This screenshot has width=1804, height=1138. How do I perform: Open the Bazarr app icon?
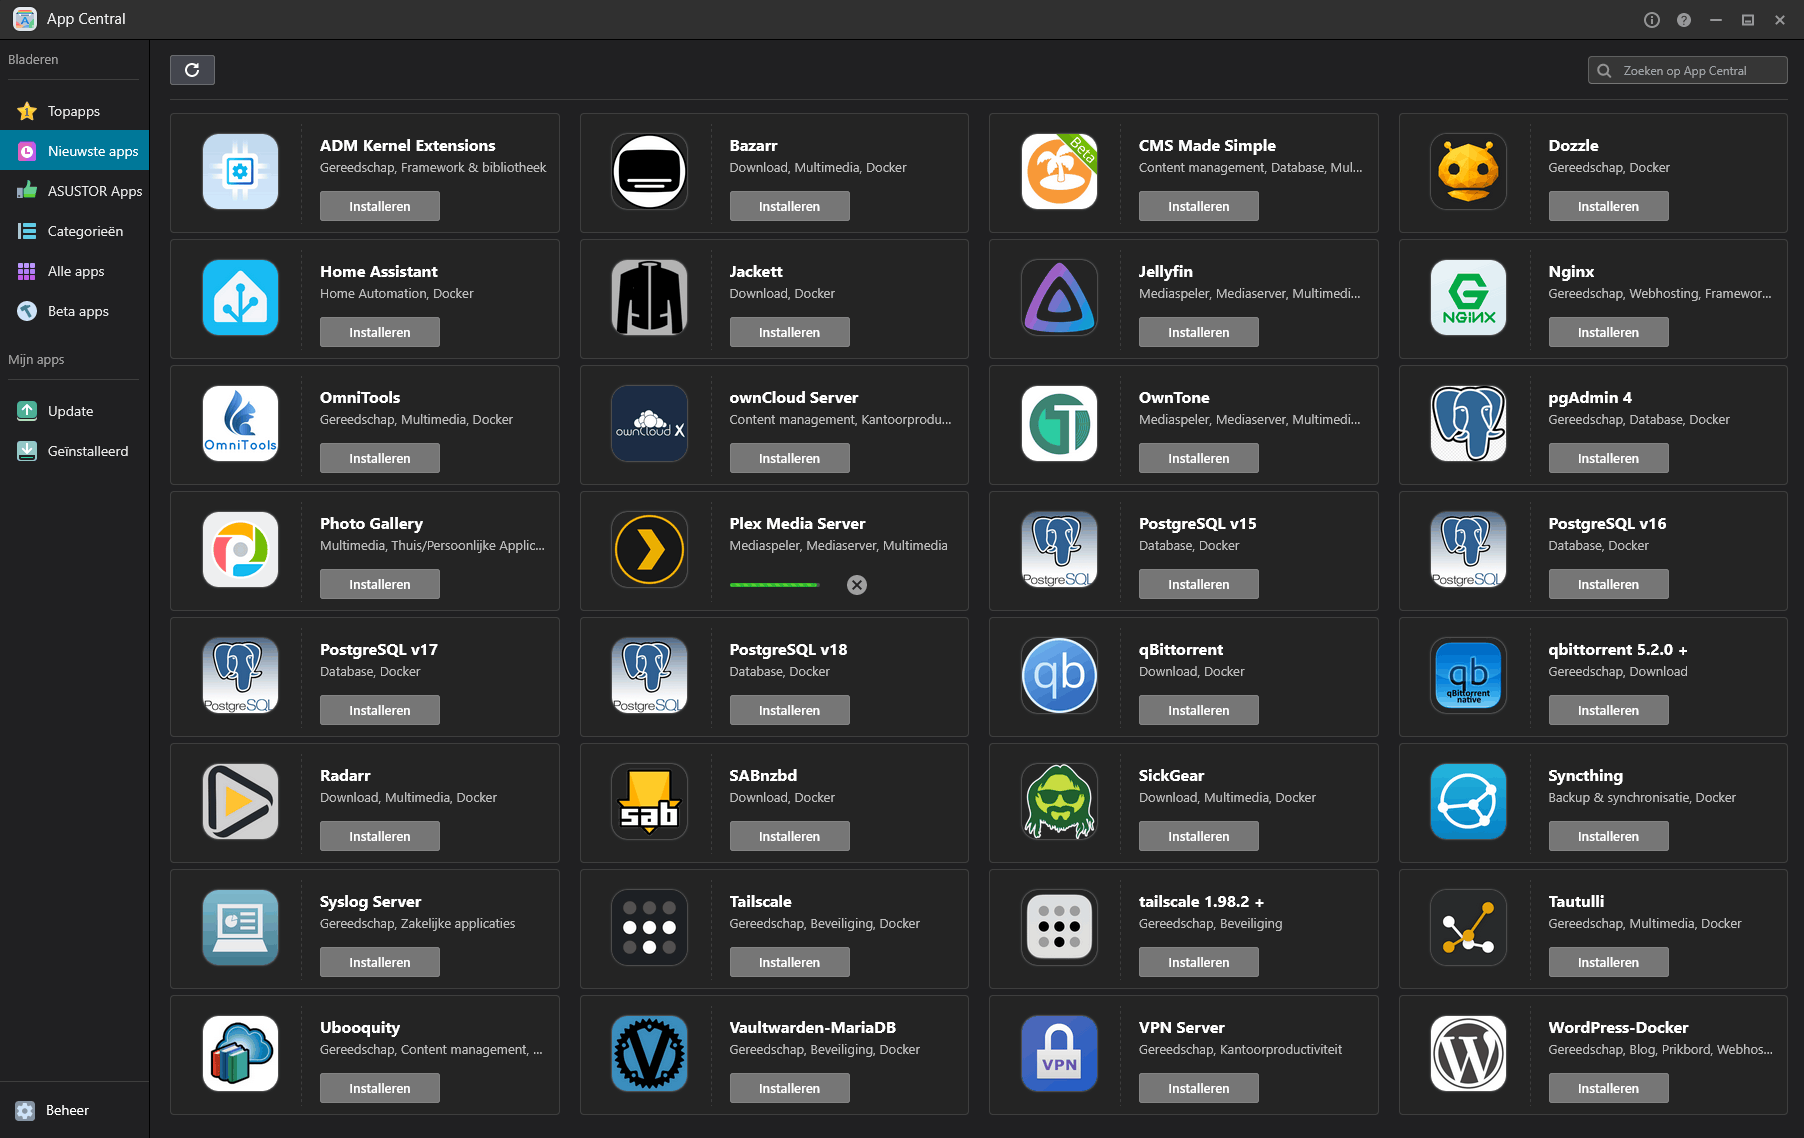(649, 172)
